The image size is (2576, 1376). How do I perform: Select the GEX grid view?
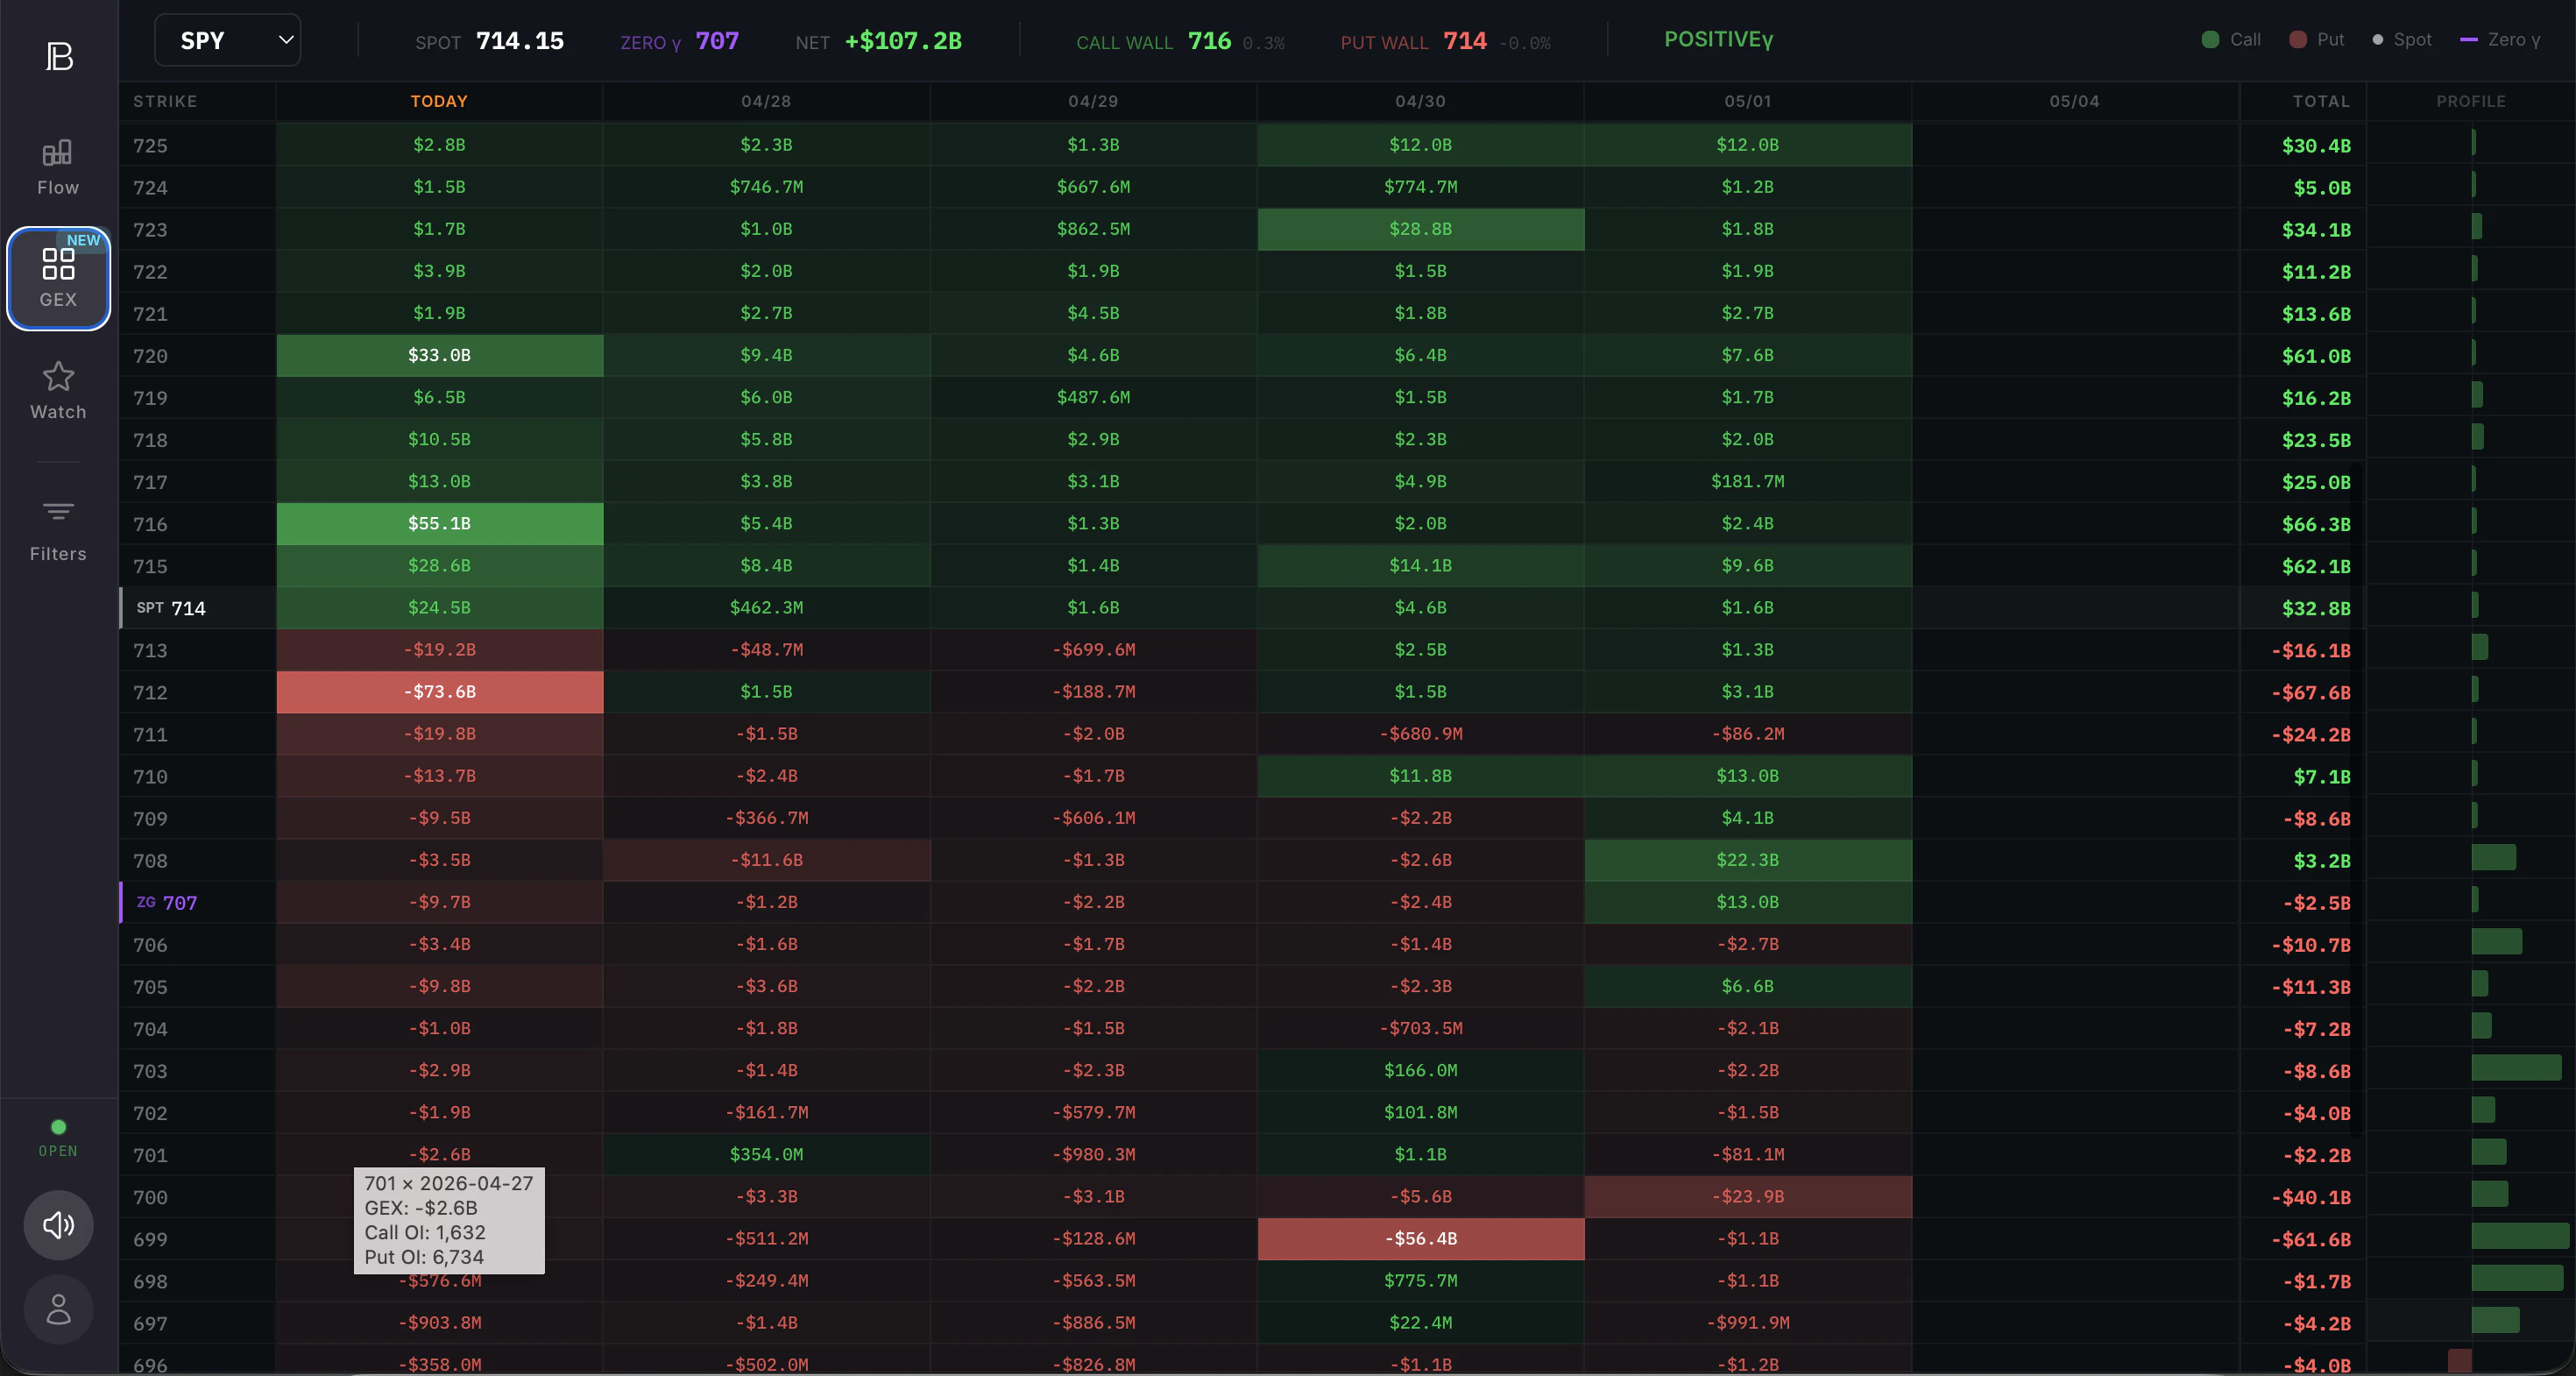point(58,278)
